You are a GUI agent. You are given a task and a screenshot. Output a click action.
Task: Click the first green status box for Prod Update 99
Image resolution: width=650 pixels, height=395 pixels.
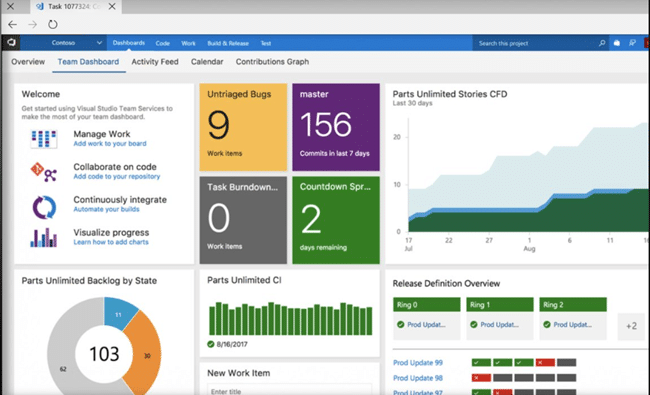[481, 363]
